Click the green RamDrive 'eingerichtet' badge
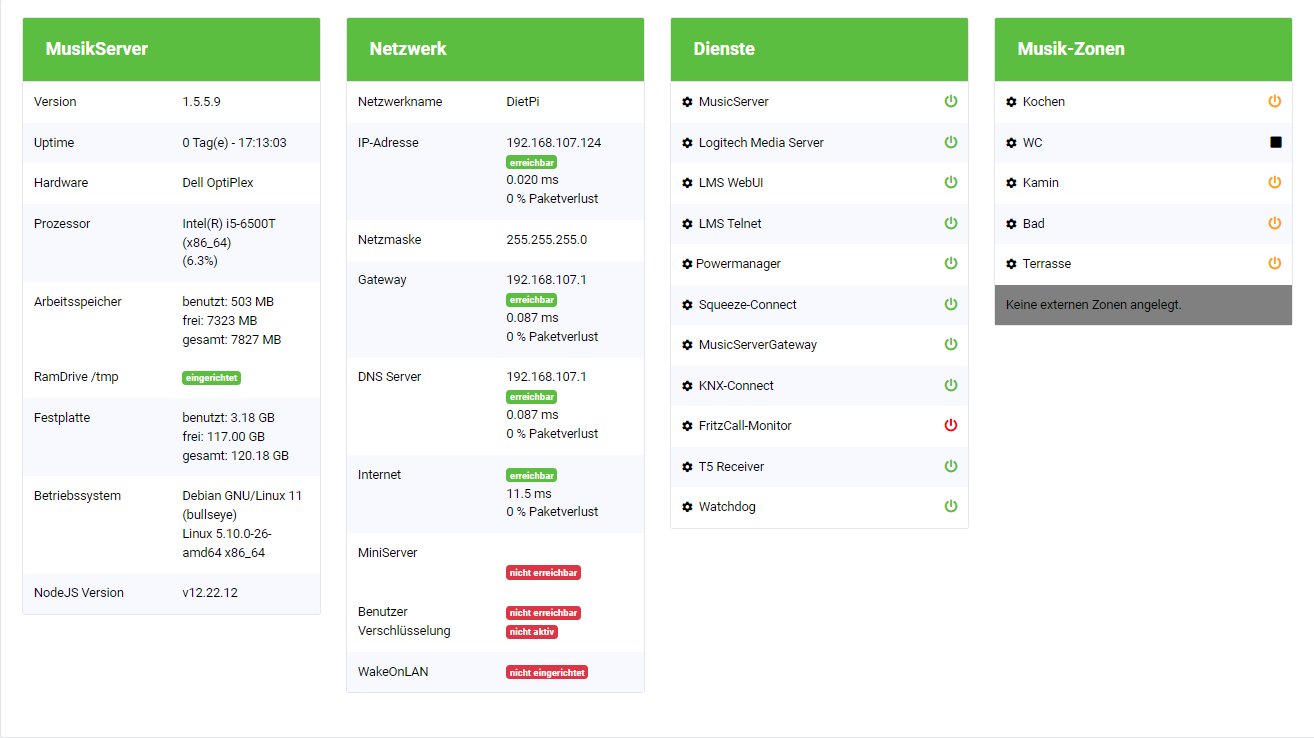1314x738 pixels. point(211,378)
